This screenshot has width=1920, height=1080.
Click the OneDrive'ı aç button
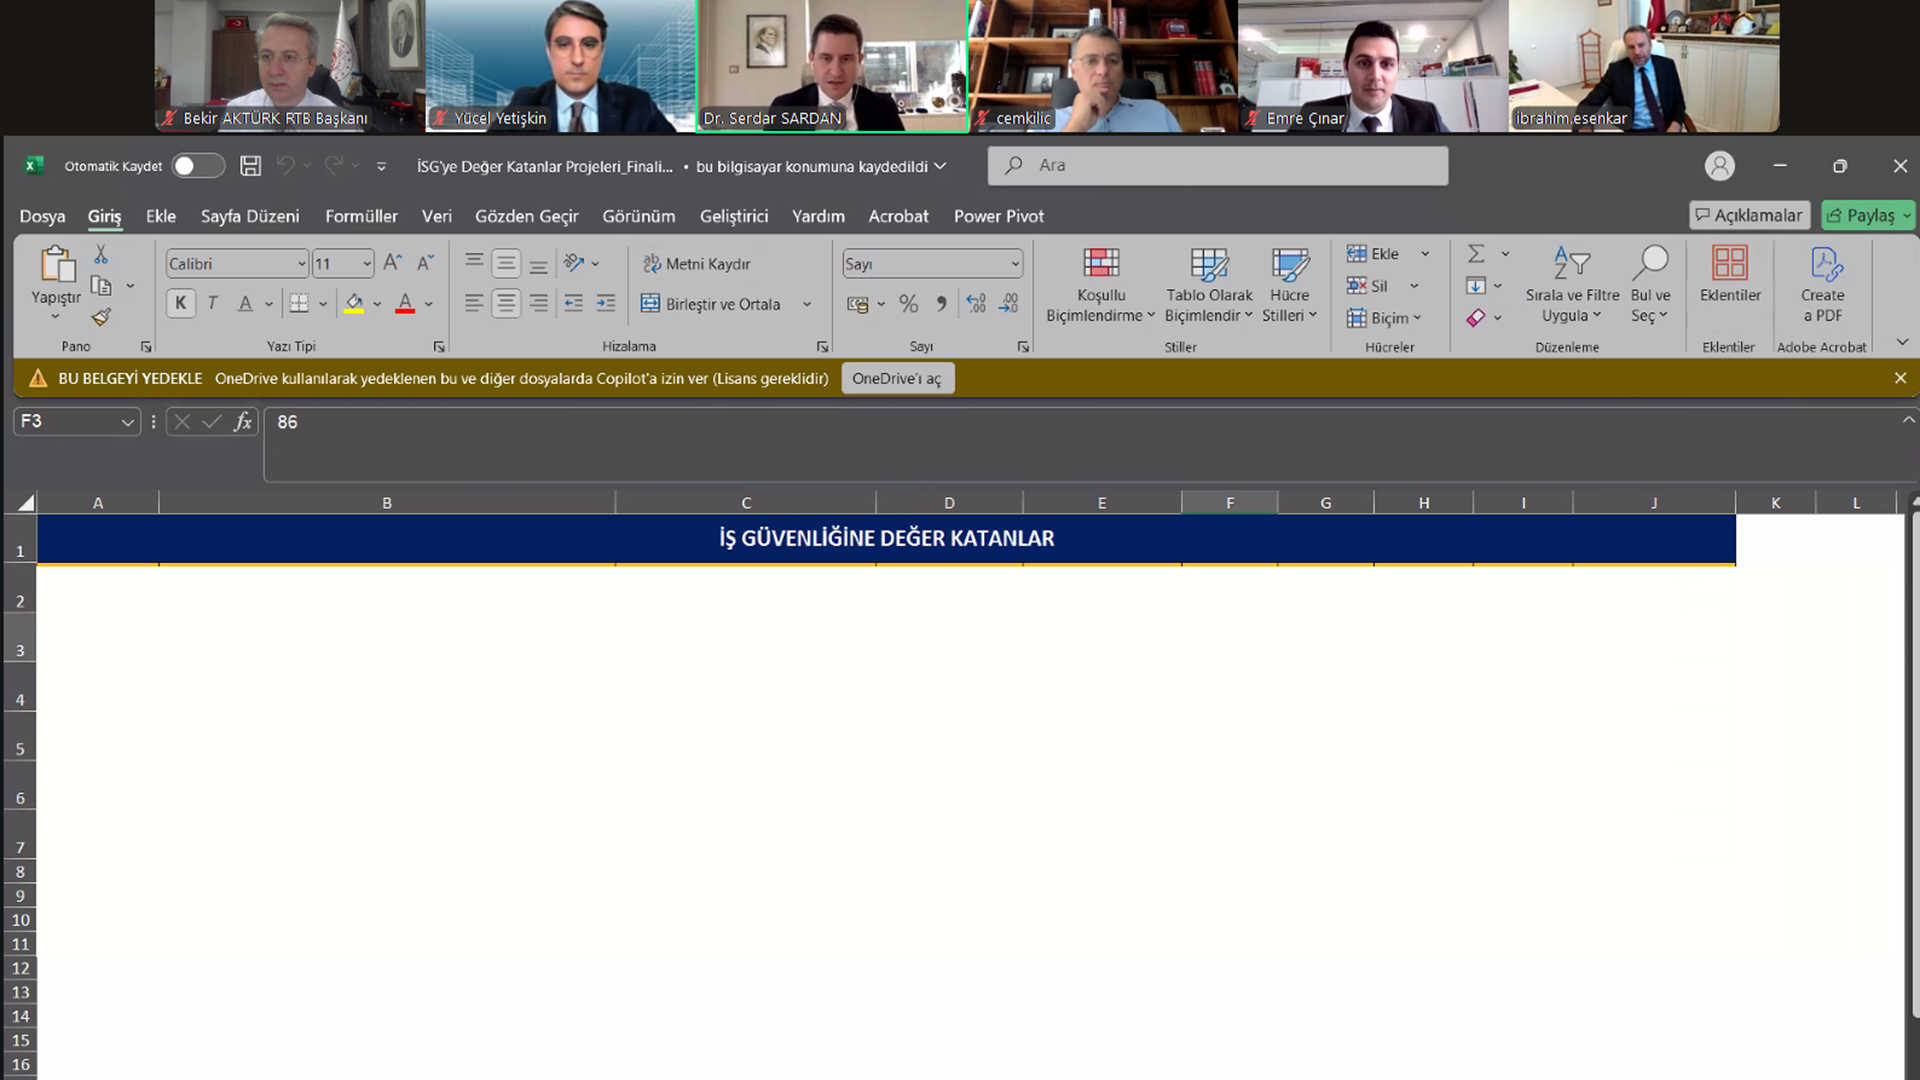pos(897,379)
